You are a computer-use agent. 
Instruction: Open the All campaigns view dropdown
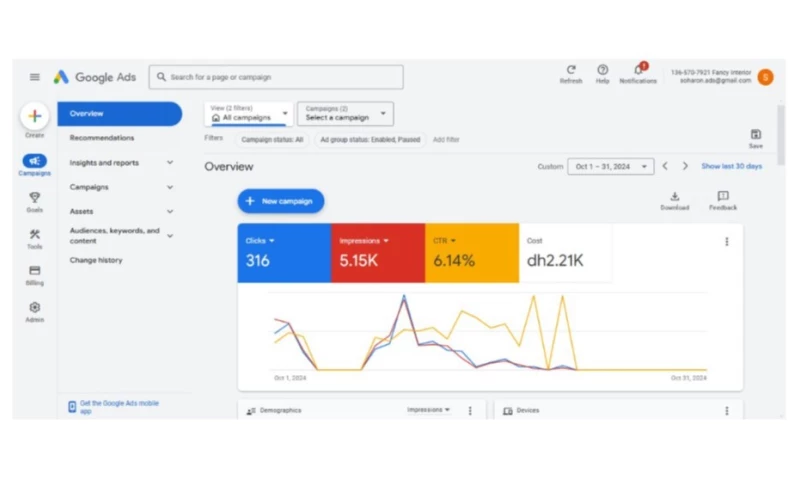(249, 114)
